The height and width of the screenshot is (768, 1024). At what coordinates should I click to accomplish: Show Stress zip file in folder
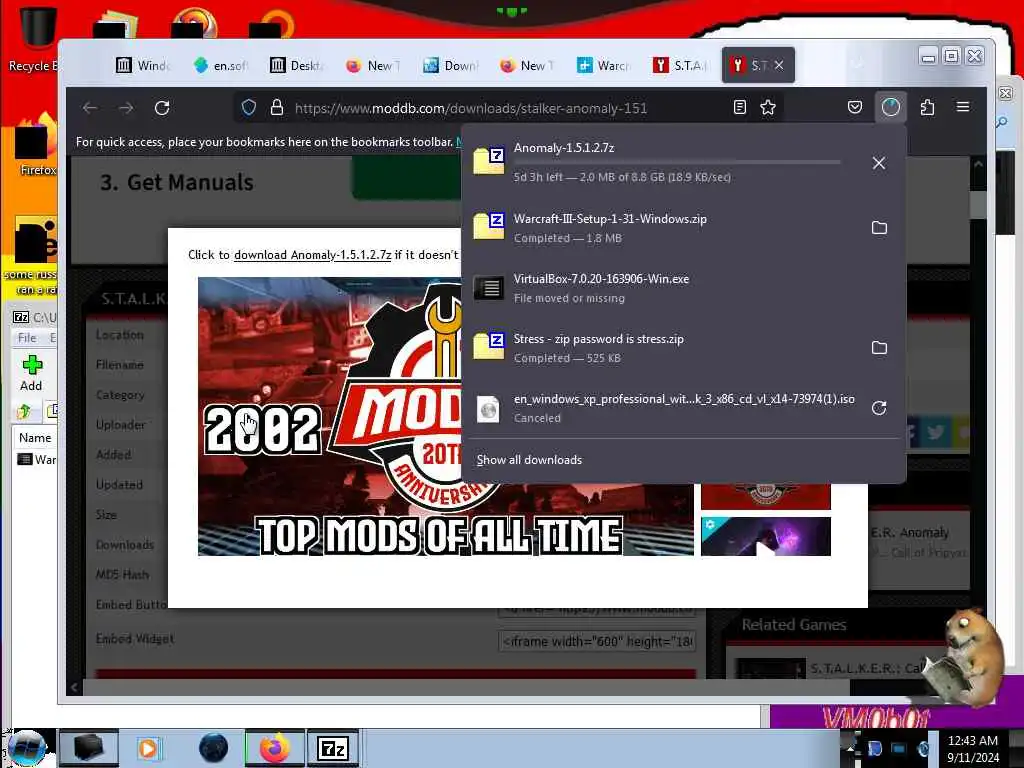(879, 347)
